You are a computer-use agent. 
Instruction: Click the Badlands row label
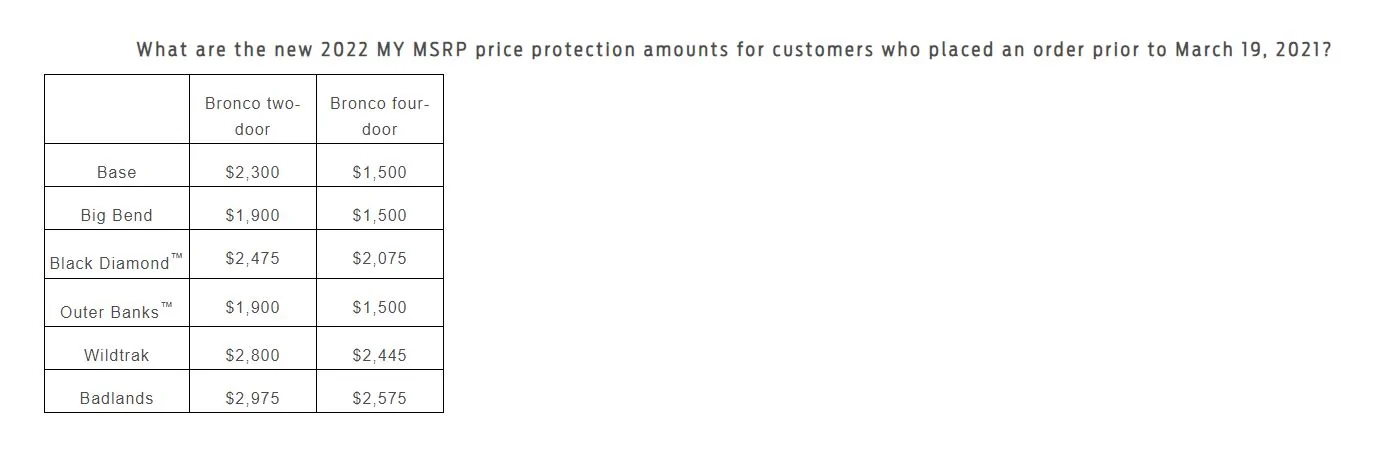(117, 398)
